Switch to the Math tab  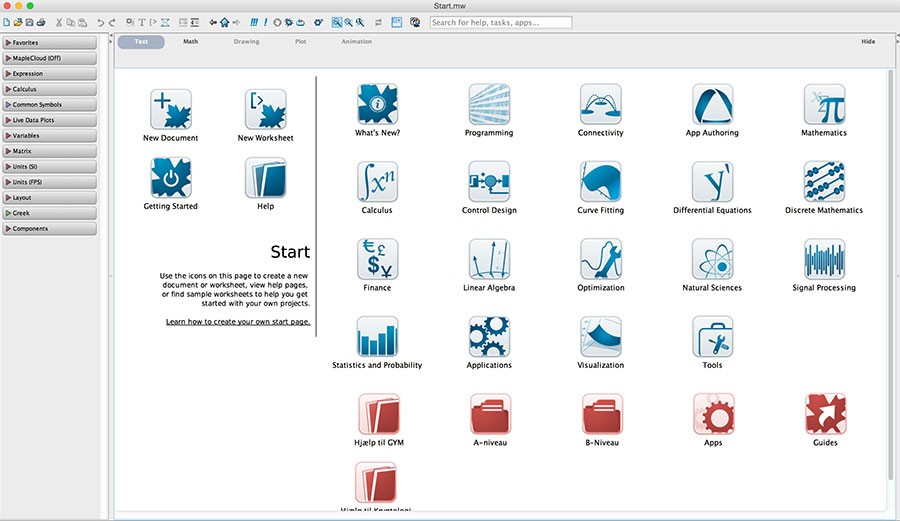pos(191,41)
